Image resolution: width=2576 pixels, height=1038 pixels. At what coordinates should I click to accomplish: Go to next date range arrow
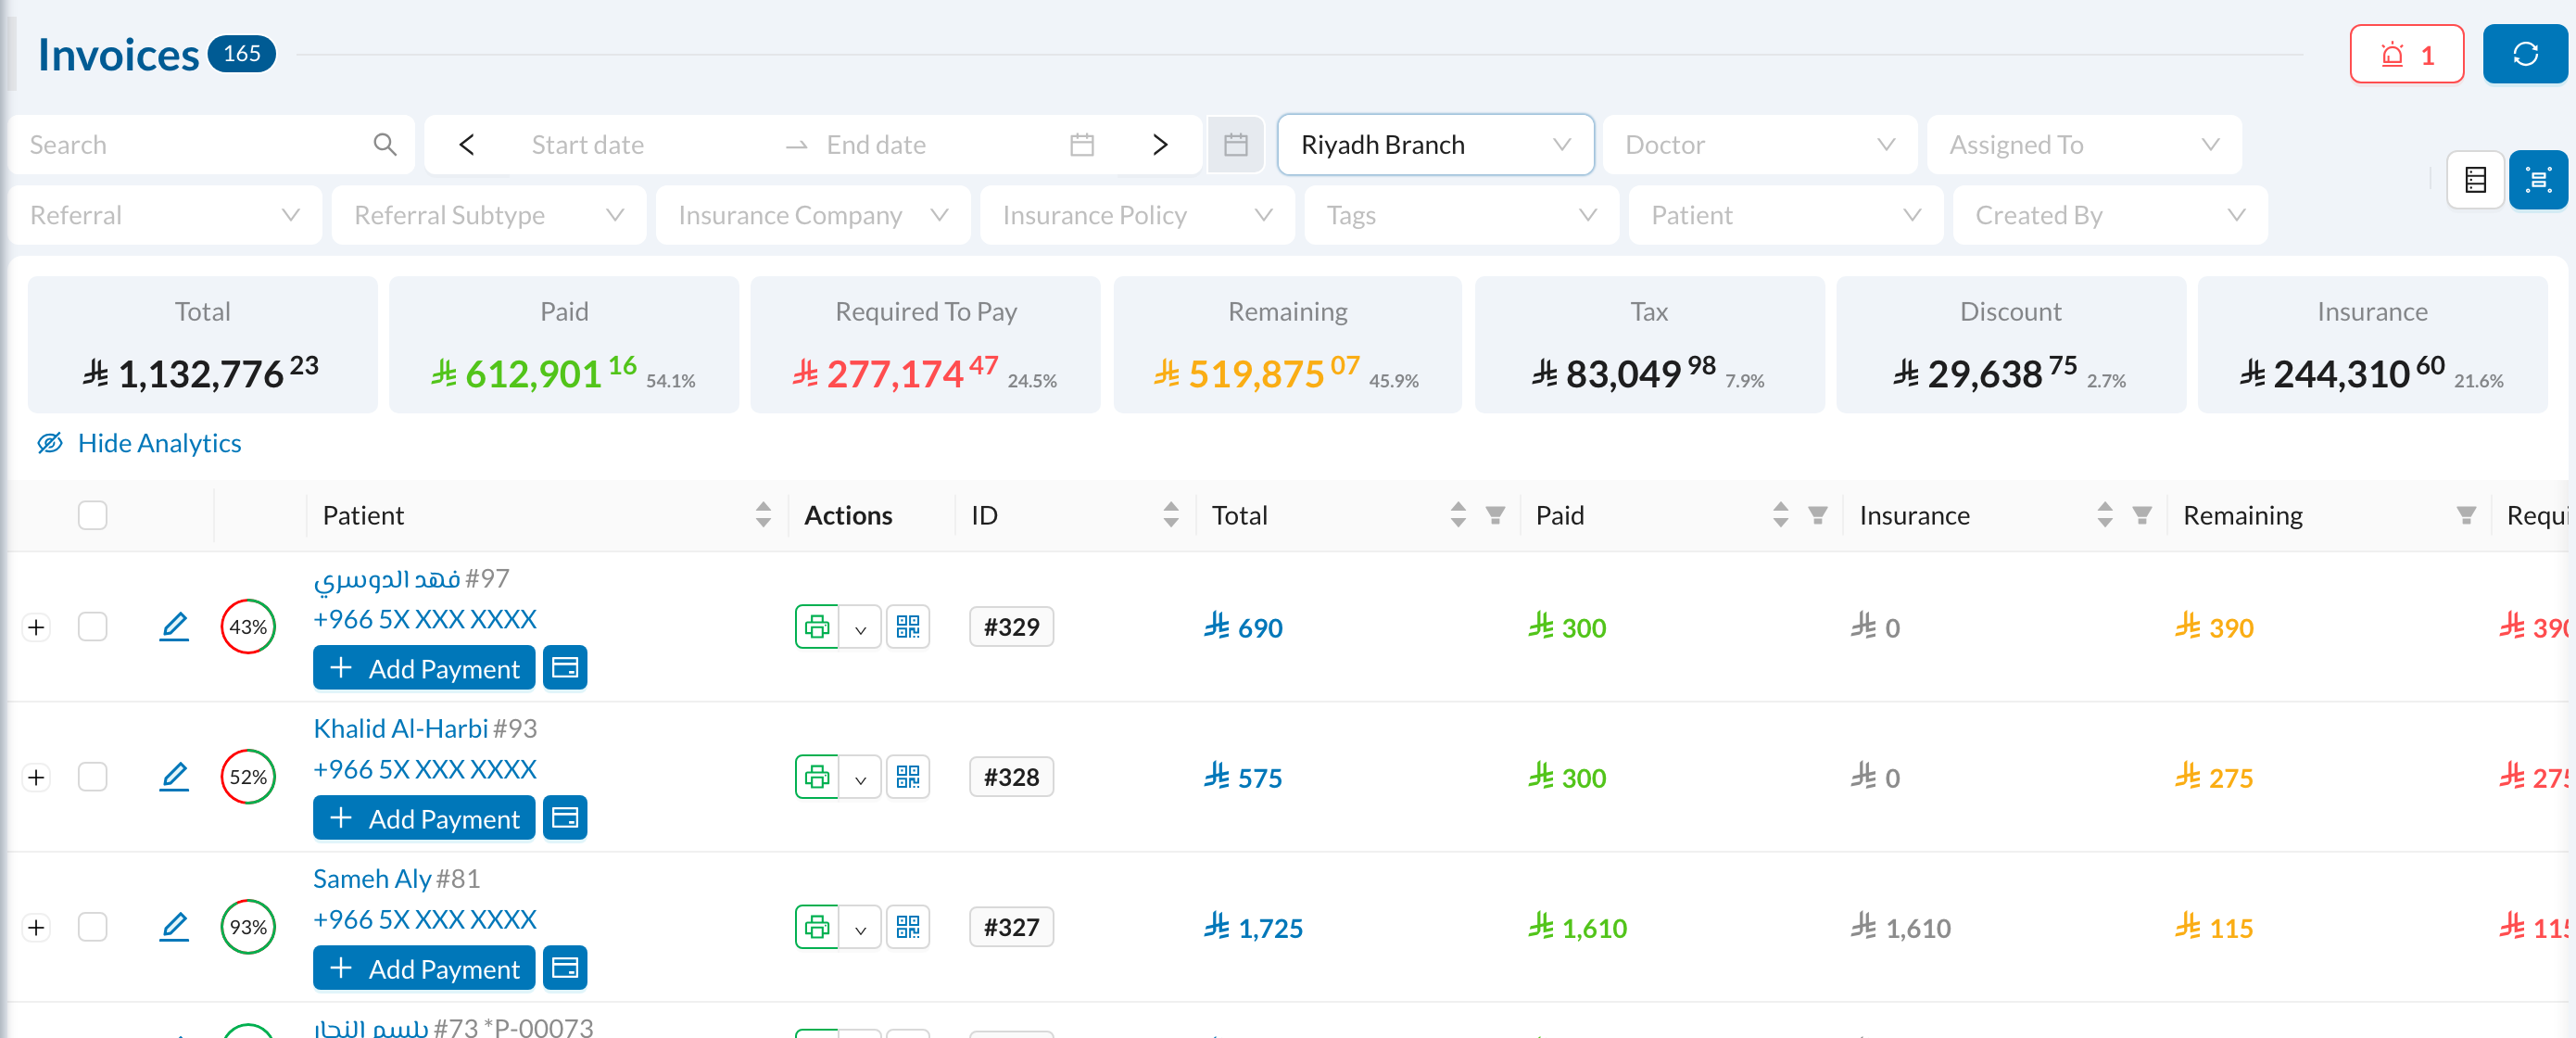(x=1160, y=145)
